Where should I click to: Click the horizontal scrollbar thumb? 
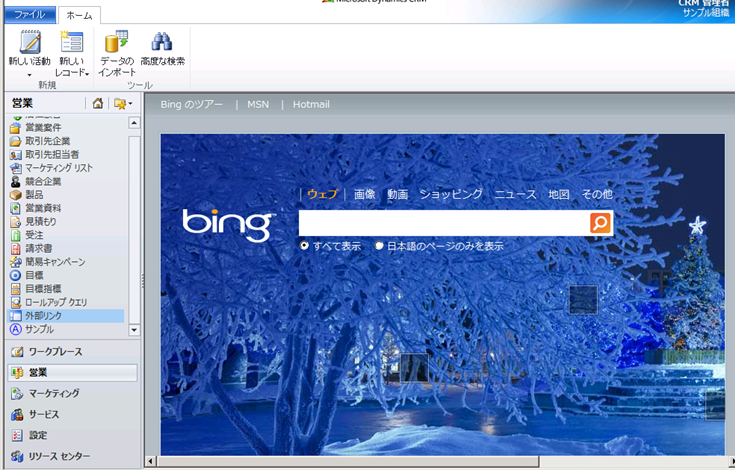348,462
